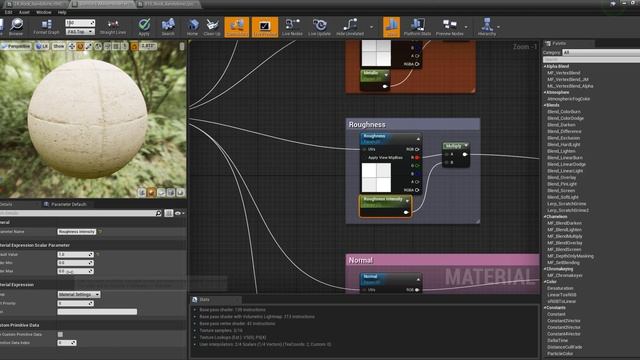The height and width of the screenshot is (360, 640).
Task: Click the Roughness texture node thumbnail
Action: click(376, 178)
